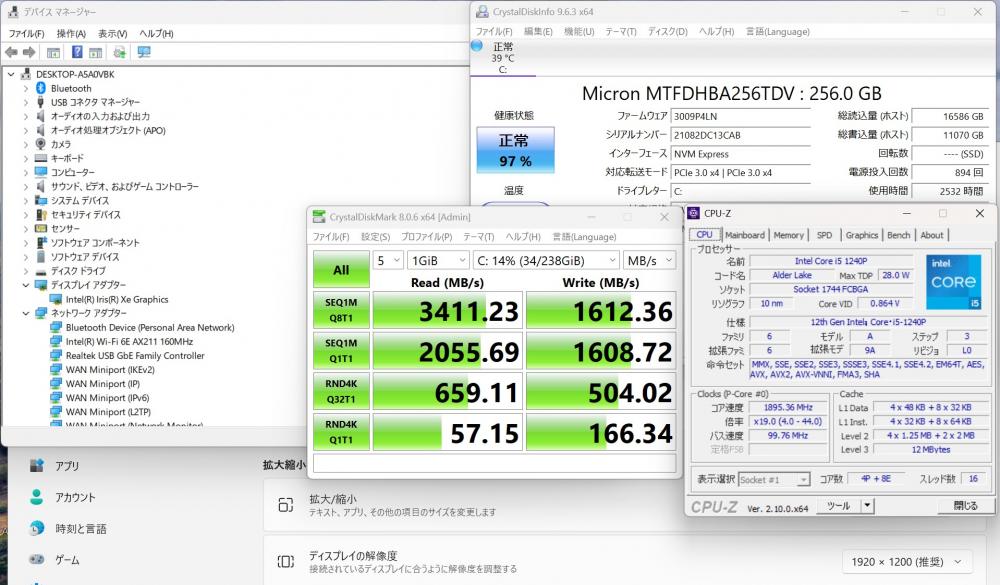Open the ツール dropdown arrow in CPU-Z
Screen dimensions: 1000x585
coord(867,506)
